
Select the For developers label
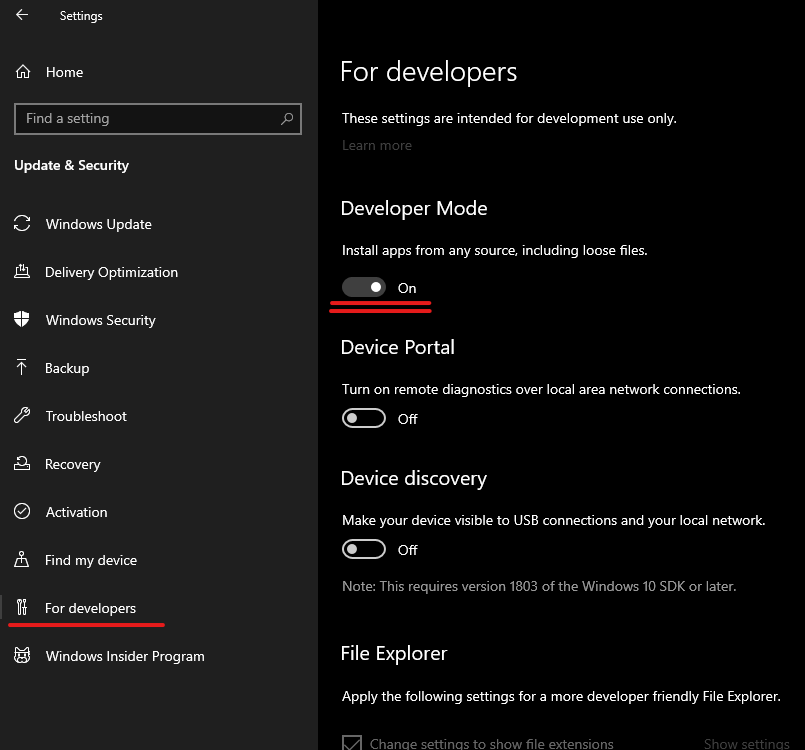click(x=90, y=608)
